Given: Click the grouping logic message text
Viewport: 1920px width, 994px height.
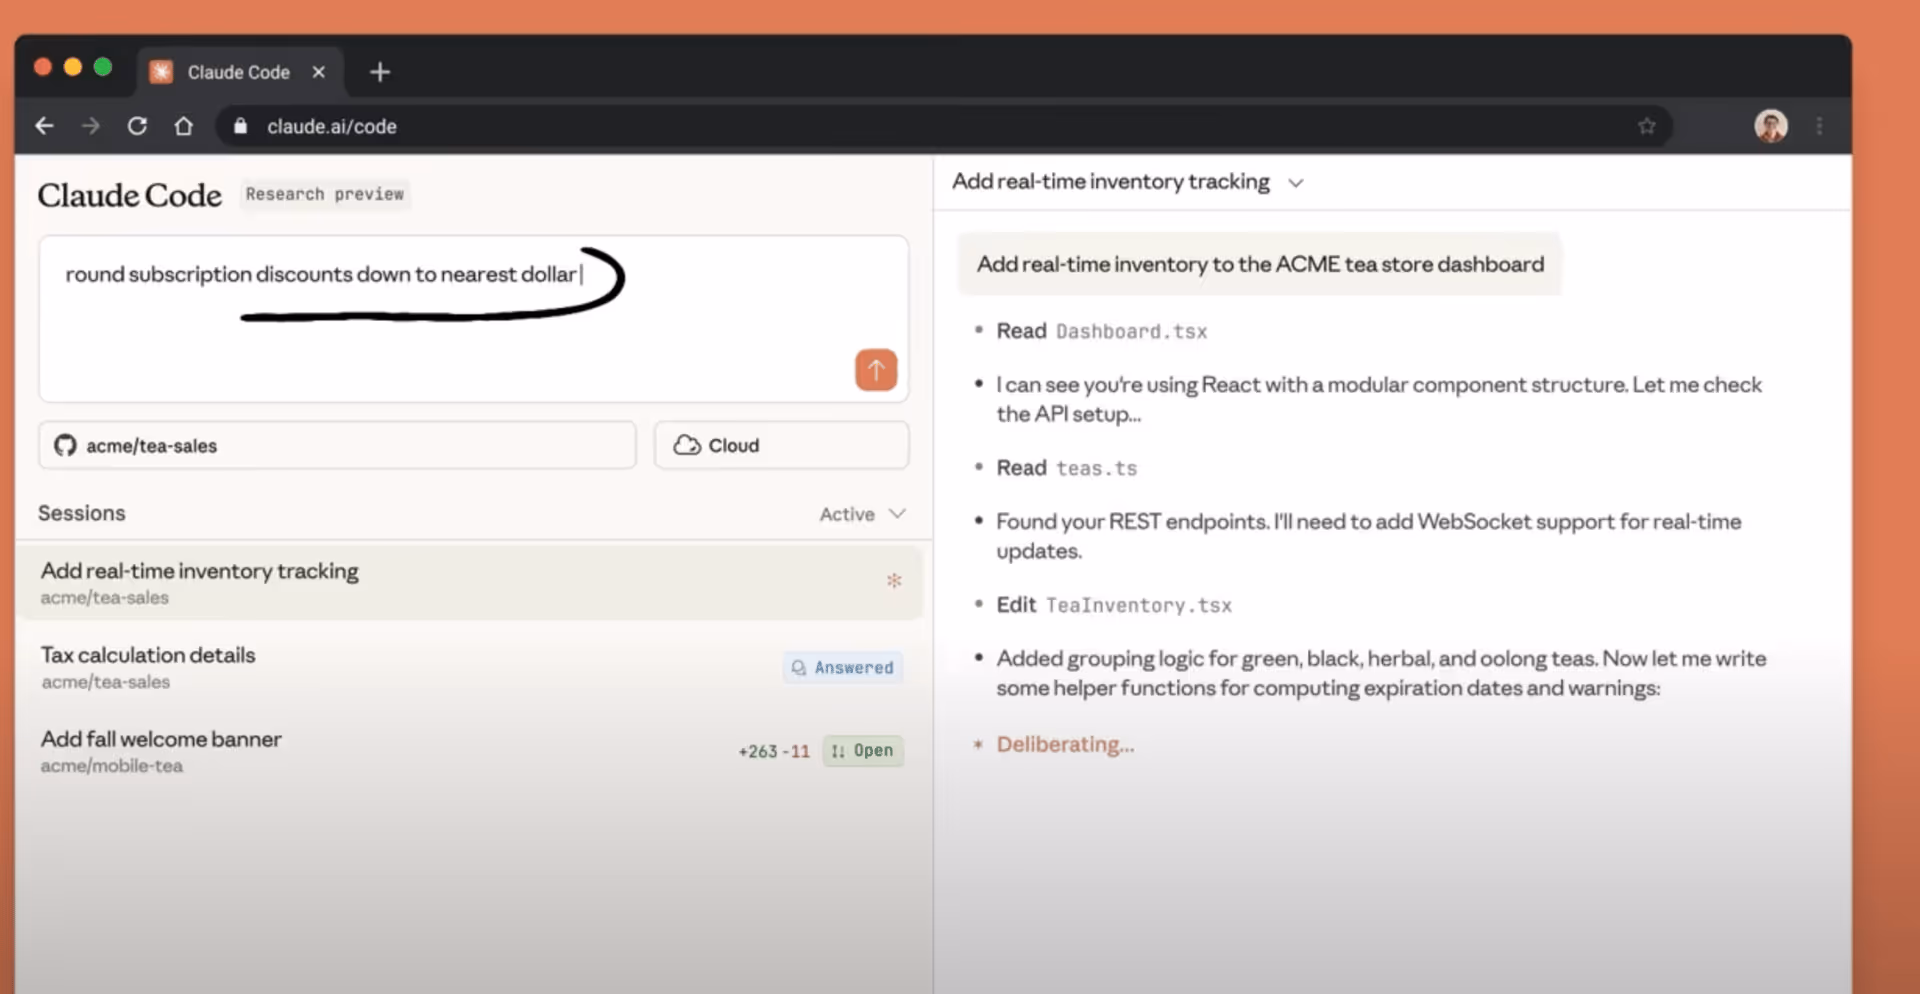Looking at the screenshot, I should pyautogui.click(x=1381, y=673).
